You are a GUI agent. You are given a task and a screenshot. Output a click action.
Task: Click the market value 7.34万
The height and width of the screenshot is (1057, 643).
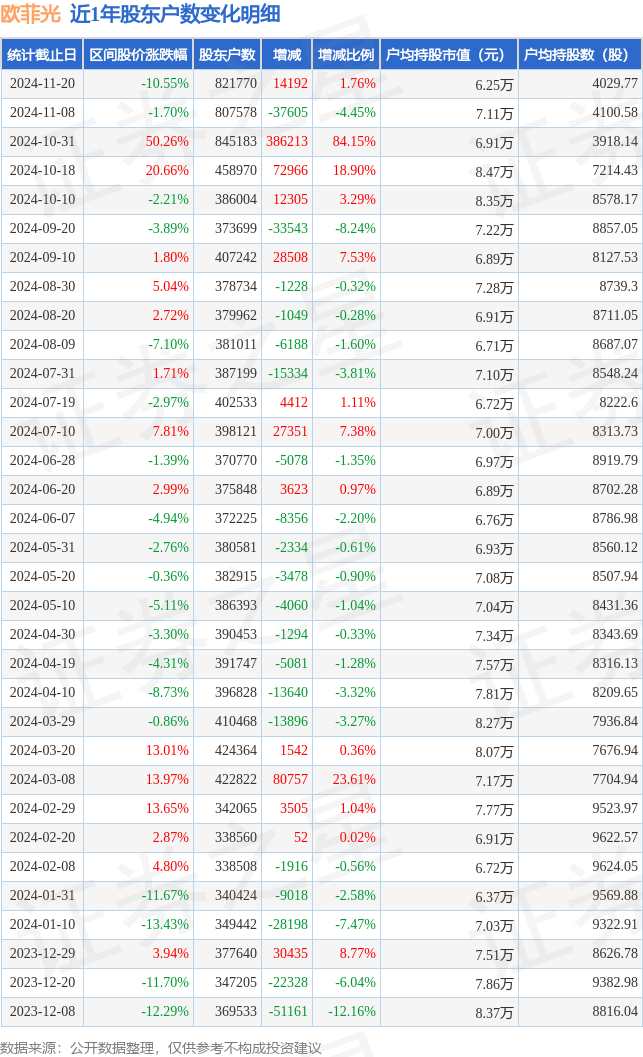[x=494, y=636]
